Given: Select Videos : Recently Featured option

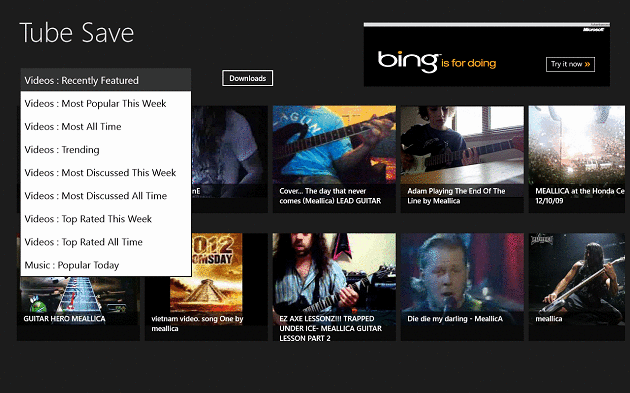Looking at the screenshot, I should 106,80.
